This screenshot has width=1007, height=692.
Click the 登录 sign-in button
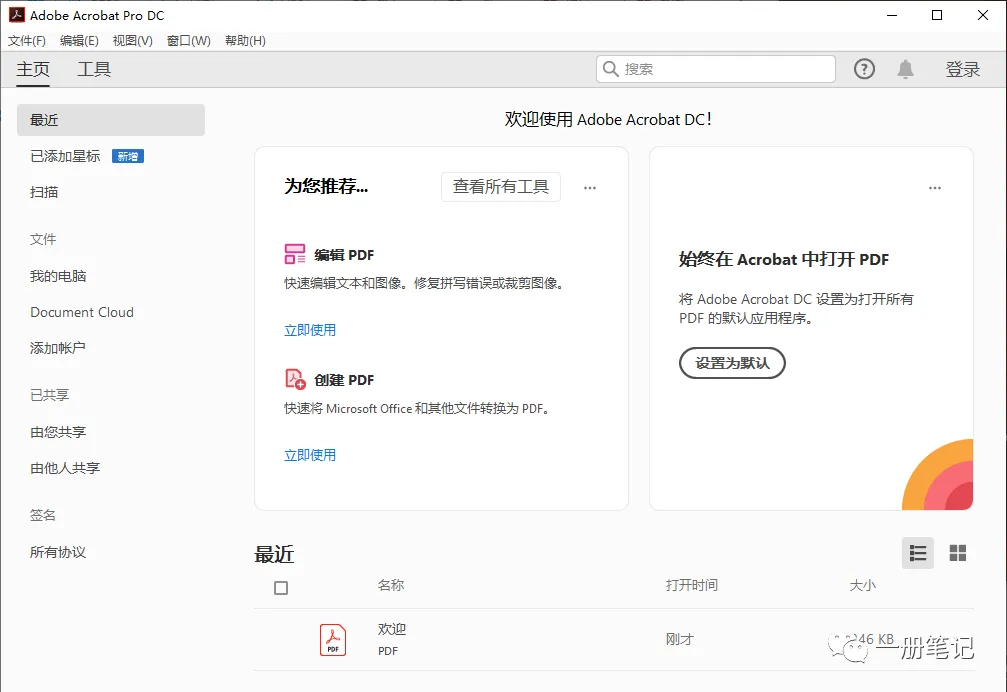point(962,69)
